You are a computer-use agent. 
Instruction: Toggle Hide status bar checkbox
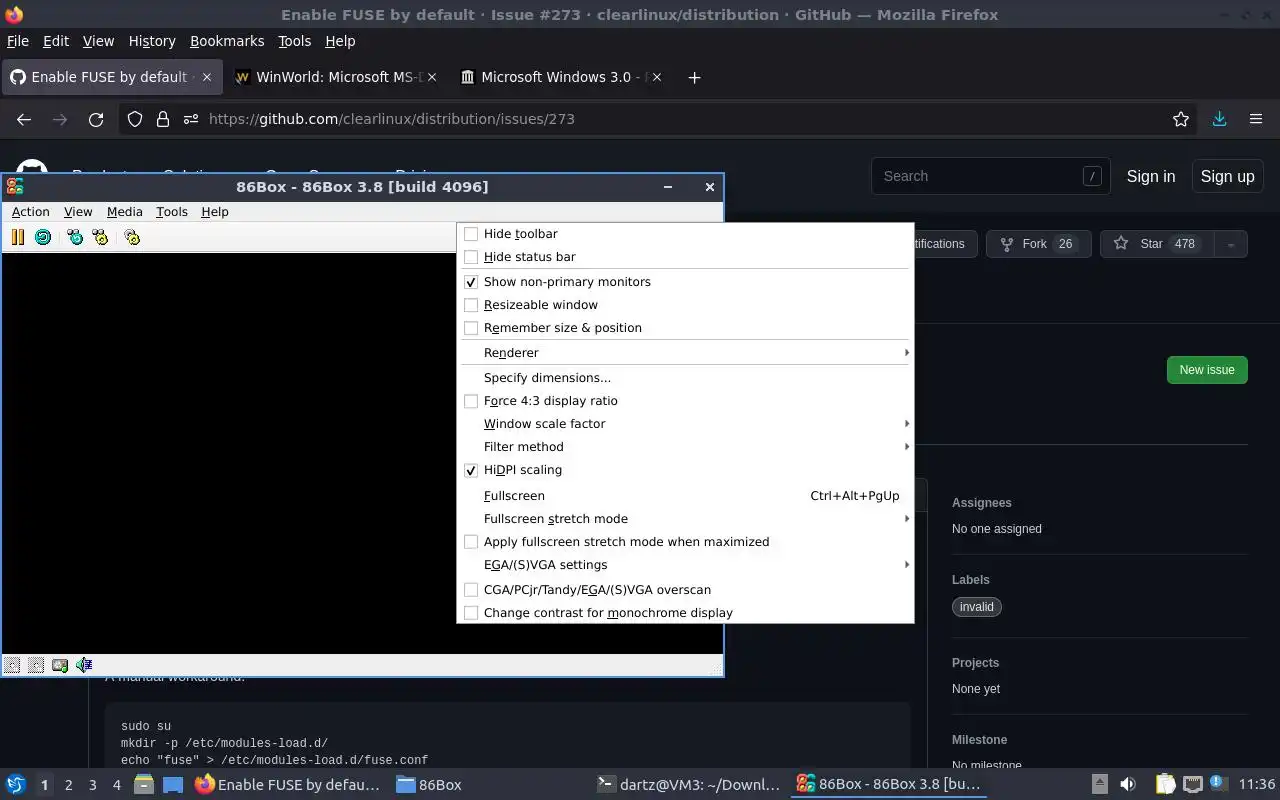[471, 257]
